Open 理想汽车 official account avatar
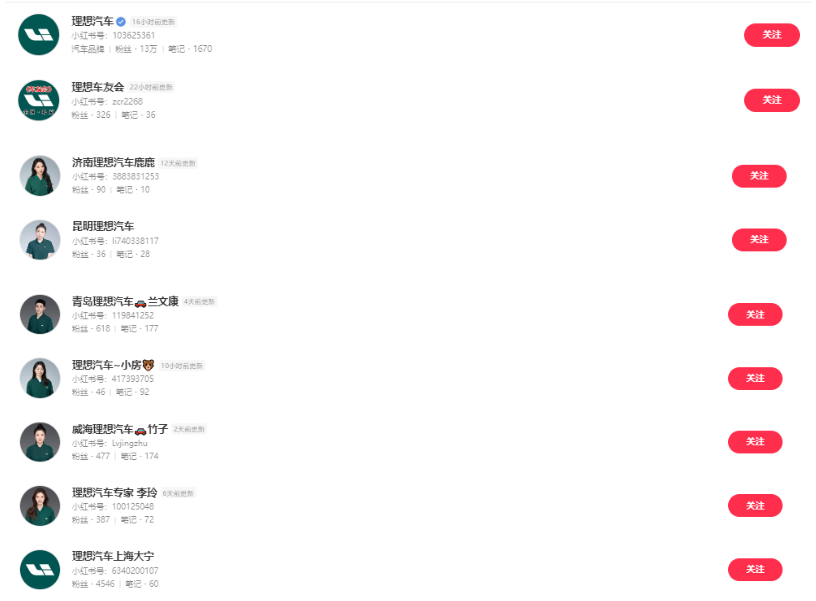 (x=39, y=35)
